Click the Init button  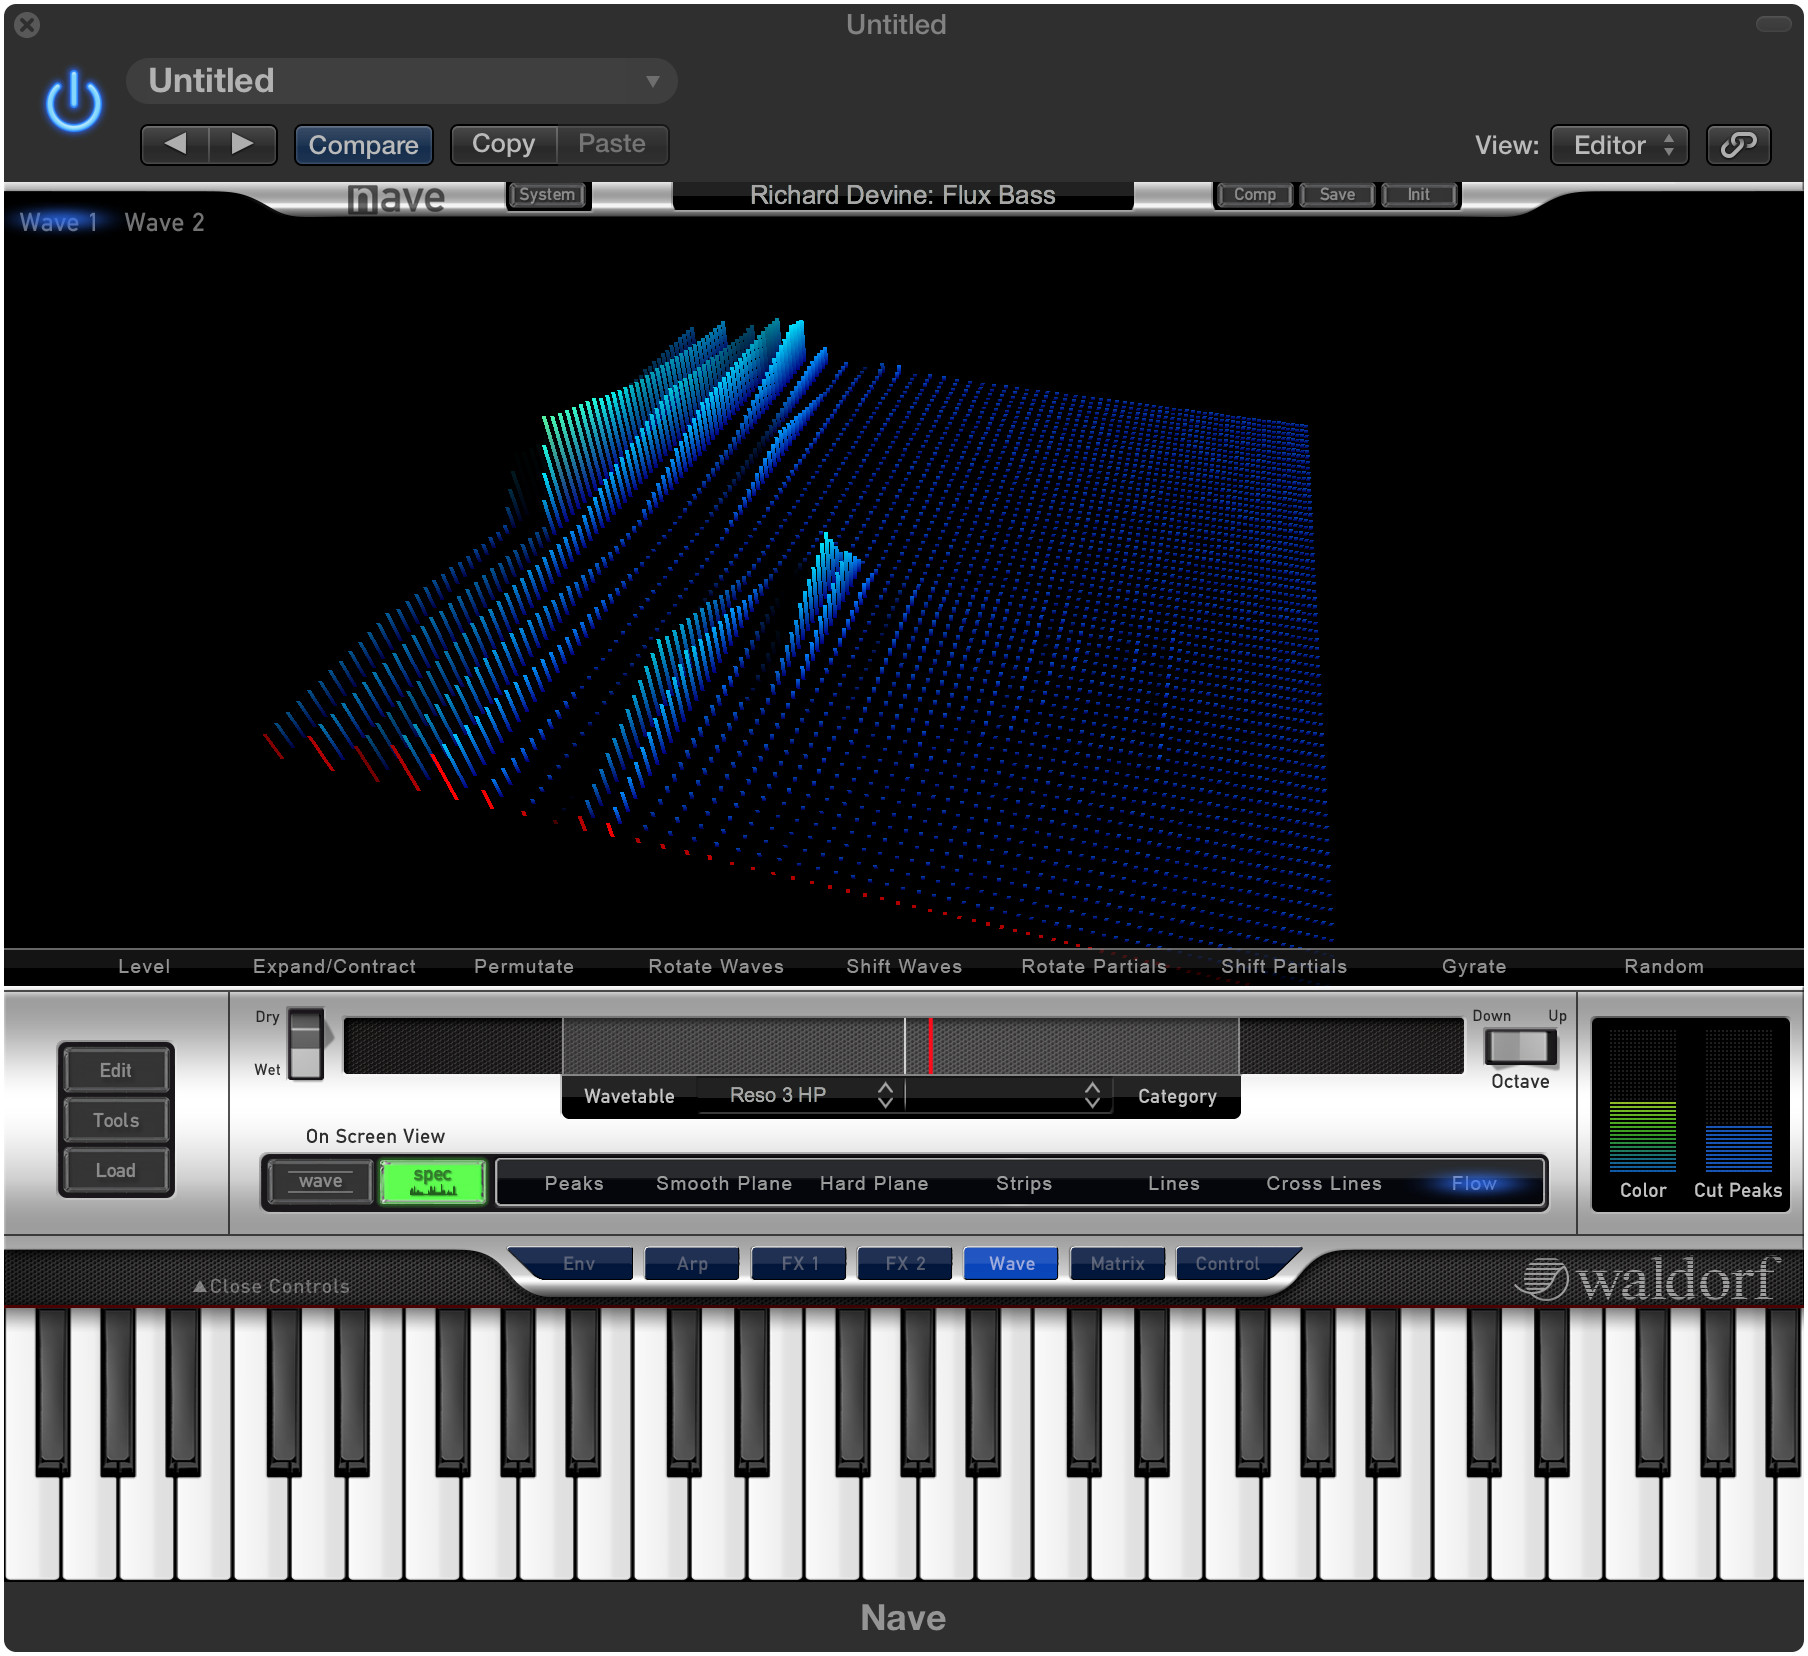[1419, 194]
